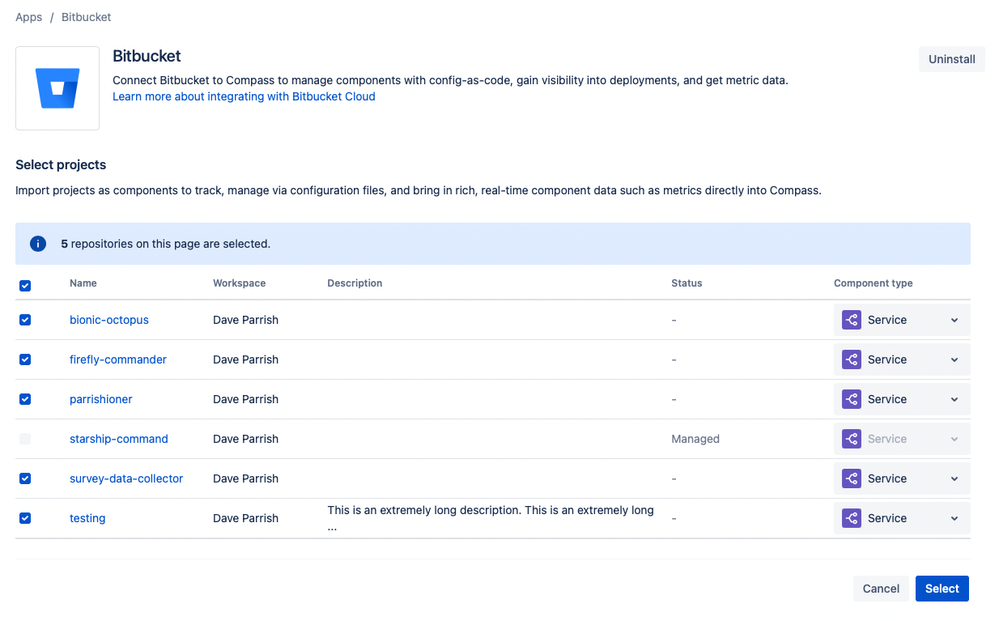Screen dimensions: 999x621
Task: Confirm with the Select button
Action: [942, 589]
